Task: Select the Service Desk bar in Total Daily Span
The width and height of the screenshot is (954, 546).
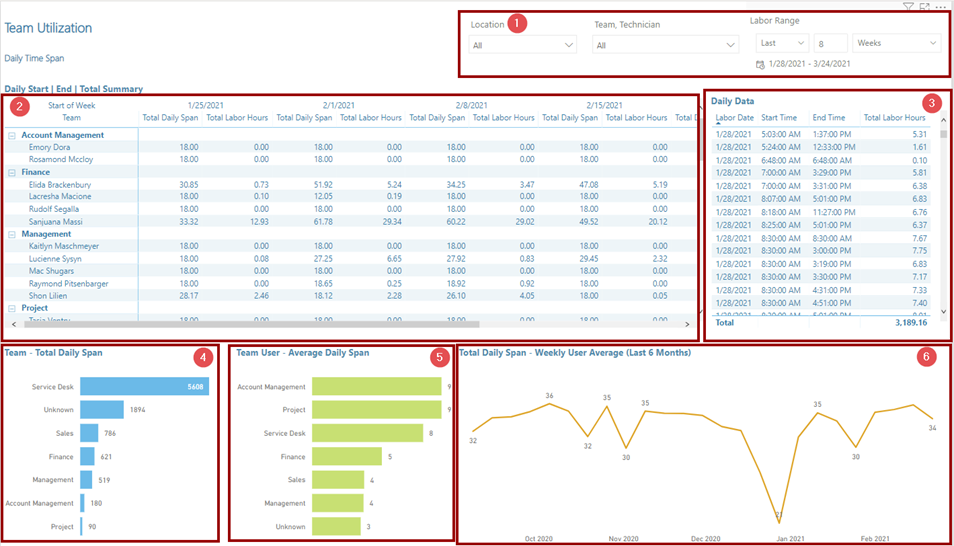Action: (x=144, y=386)
